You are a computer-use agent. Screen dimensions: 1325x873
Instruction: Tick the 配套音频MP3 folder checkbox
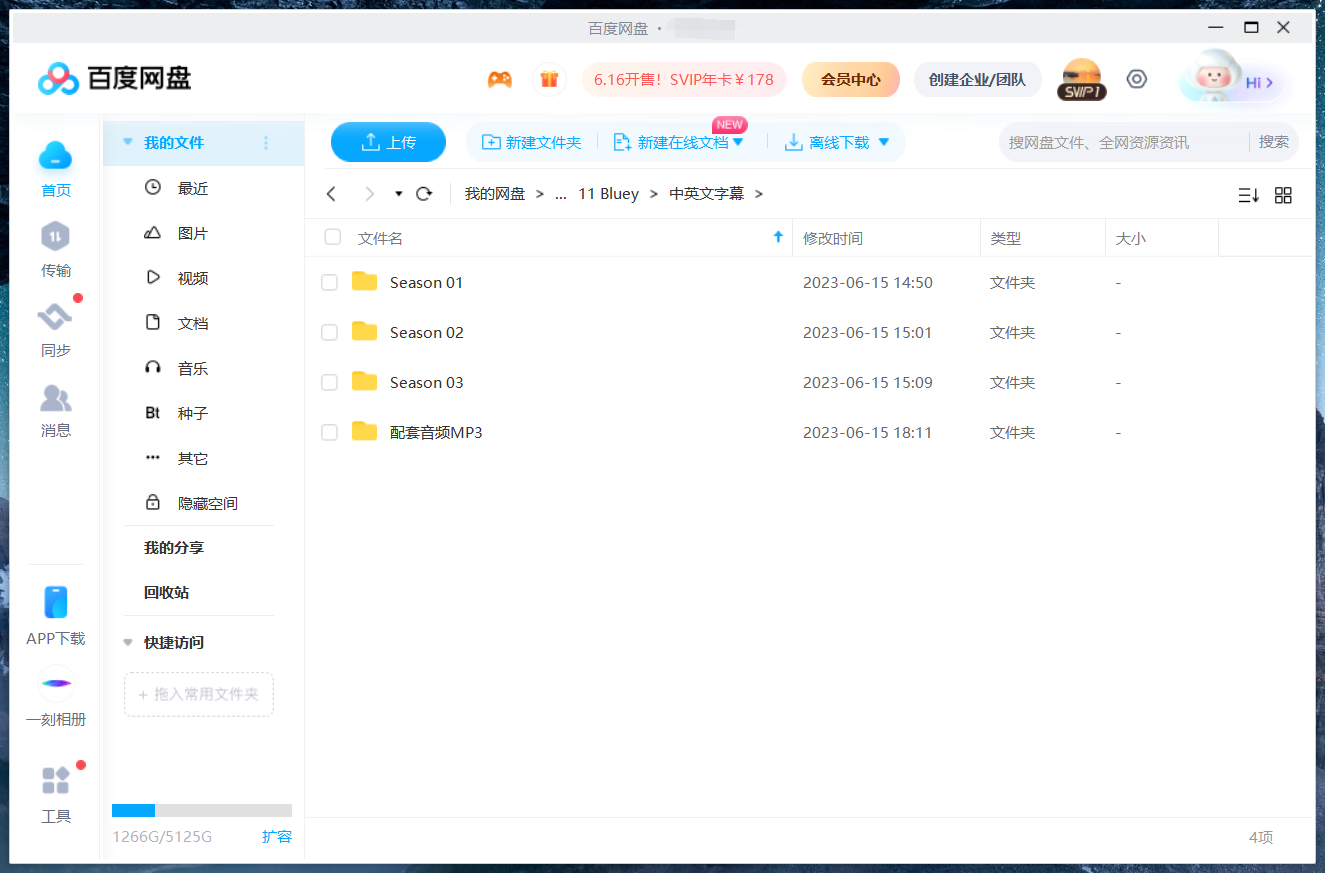coord(329,432)
